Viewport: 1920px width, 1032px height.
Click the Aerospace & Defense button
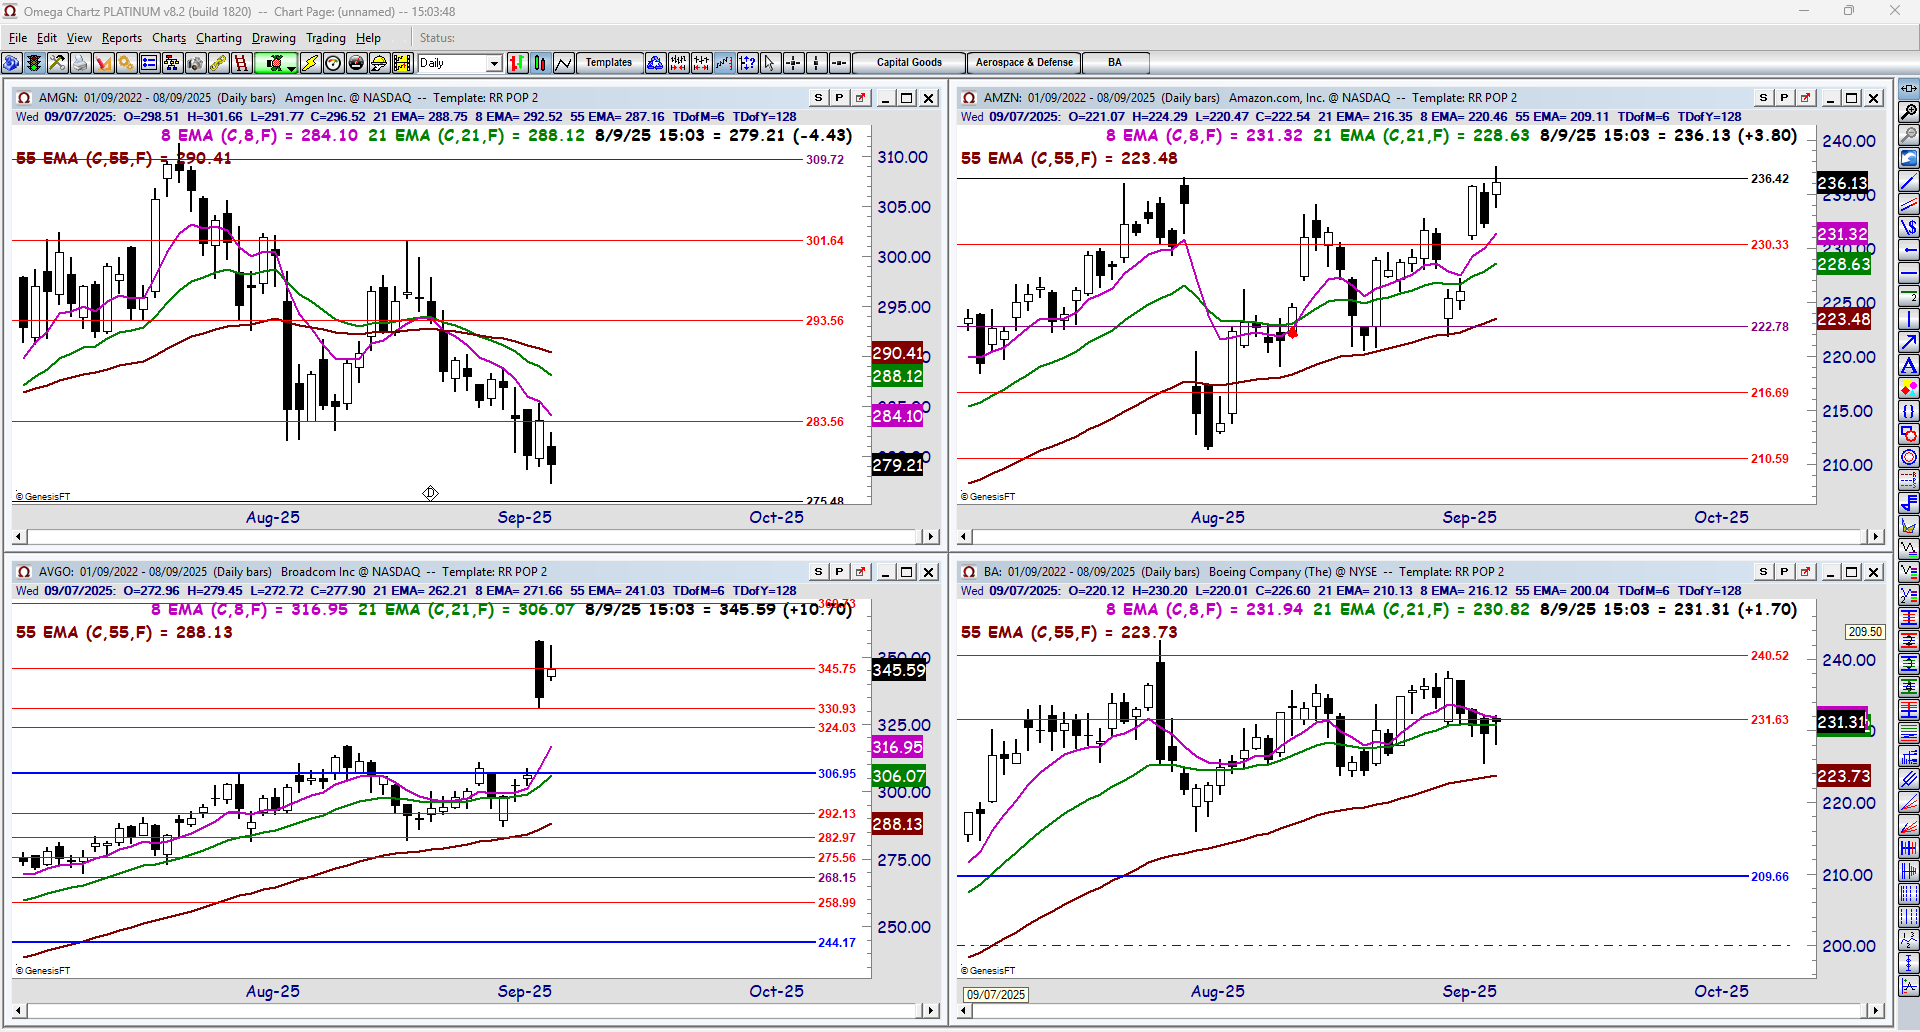1024,63
